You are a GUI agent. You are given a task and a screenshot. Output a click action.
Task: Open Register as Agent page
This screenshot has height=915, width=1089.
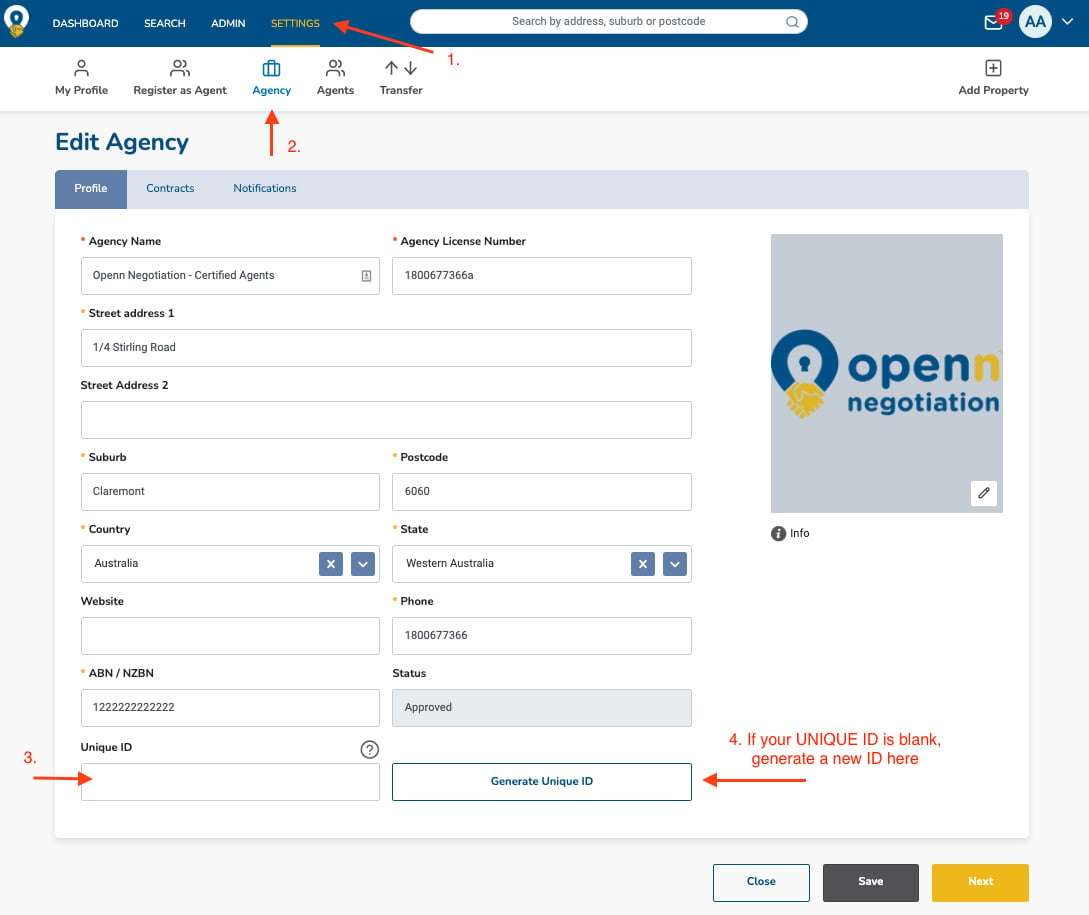point(180,78)
